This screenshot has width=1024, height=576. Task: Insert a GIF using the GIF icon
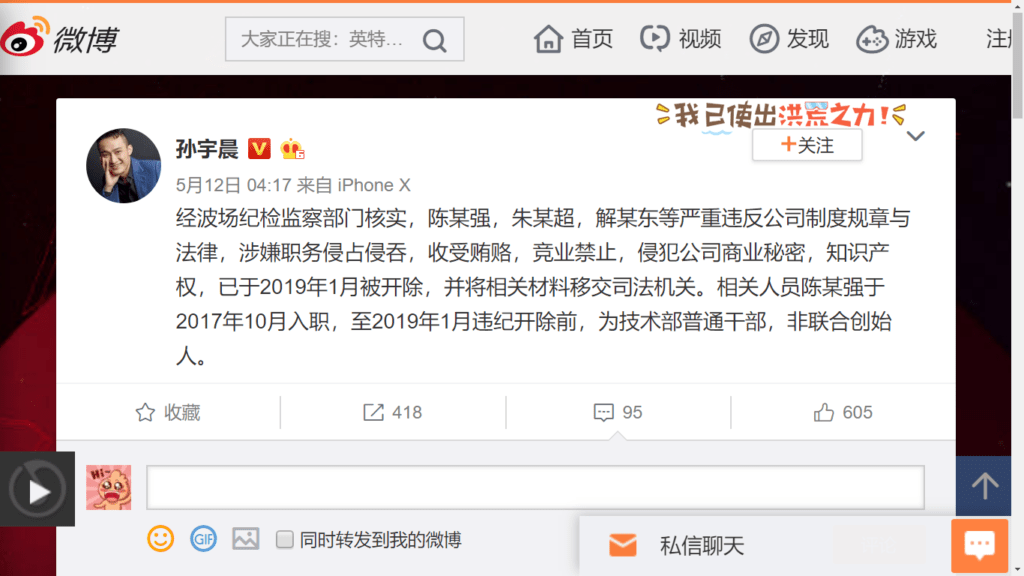coord(203,539)
